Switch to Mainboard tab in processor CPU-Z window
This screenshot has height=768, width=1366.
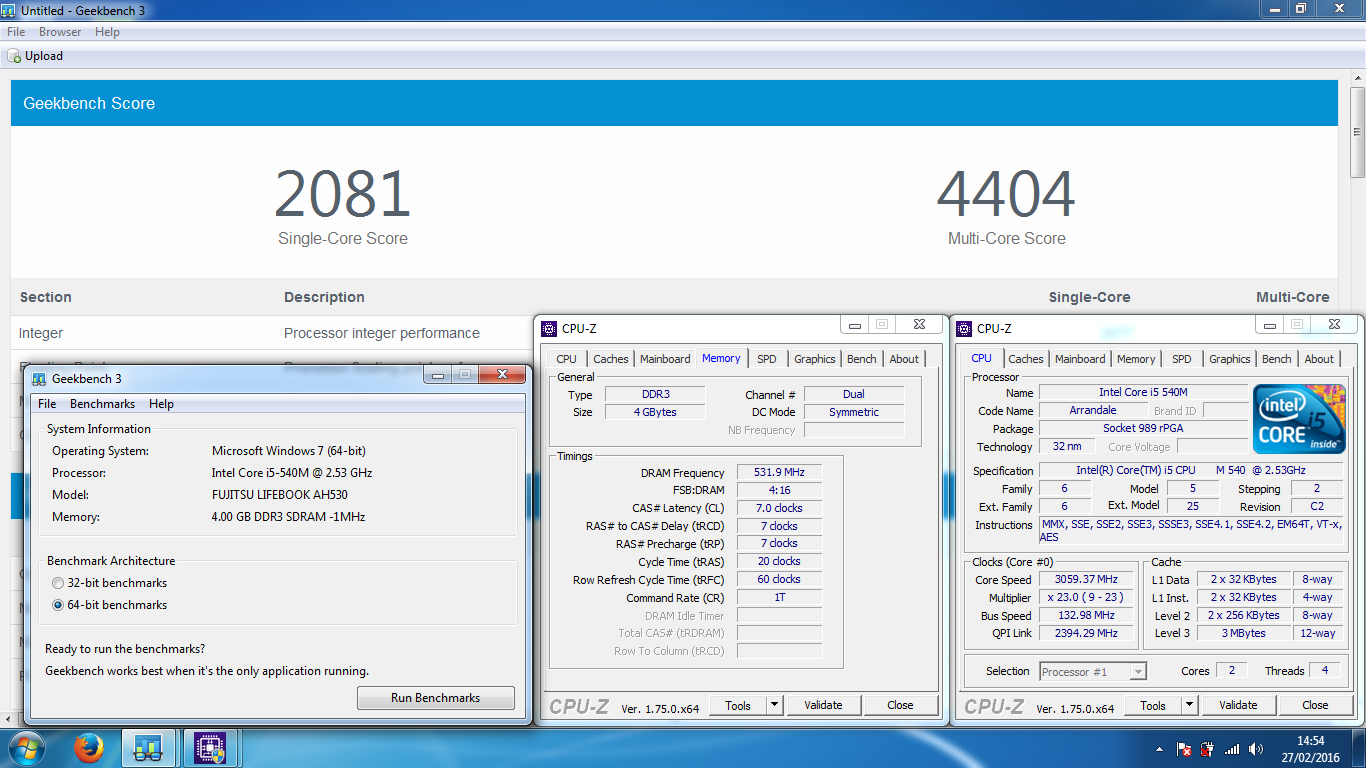coord(1080,359)
